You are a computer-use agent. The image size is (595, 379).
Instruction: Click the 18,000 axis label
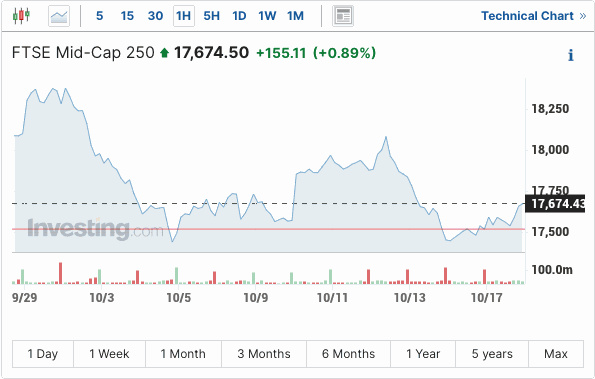tap(550, 150)
